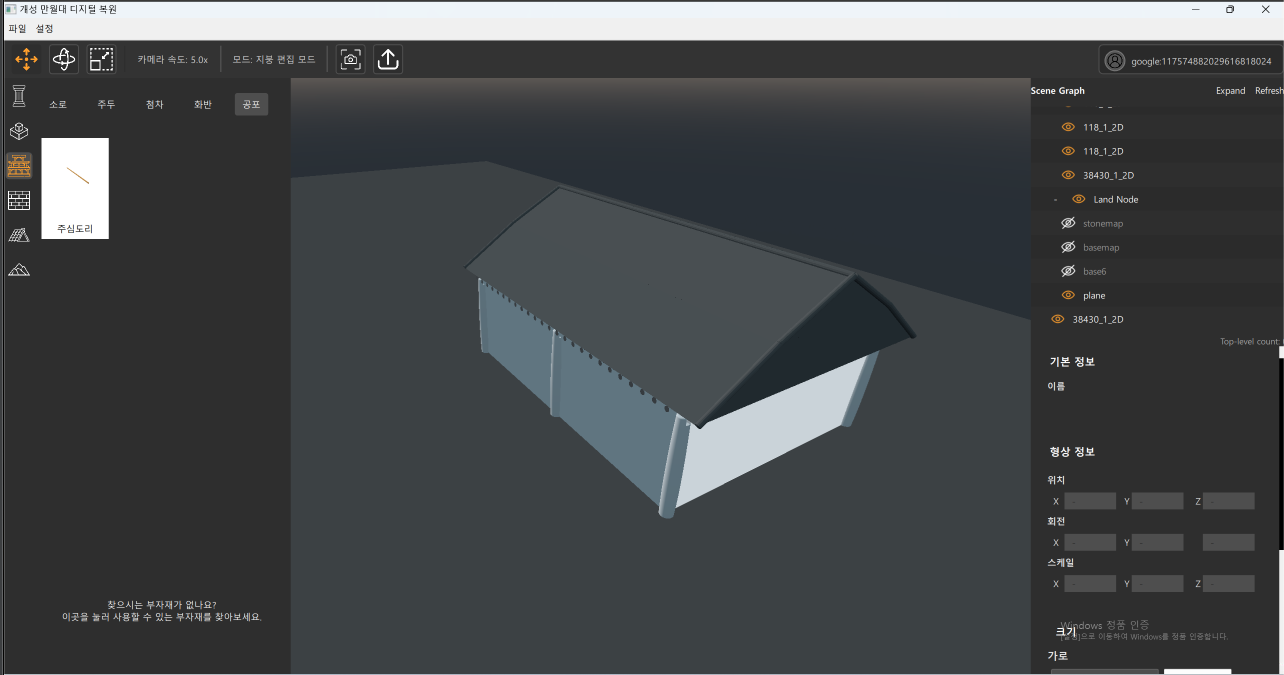Viewport: 1284px width, 675px height.
Task: Click the position X input field
Action: 1089,502
